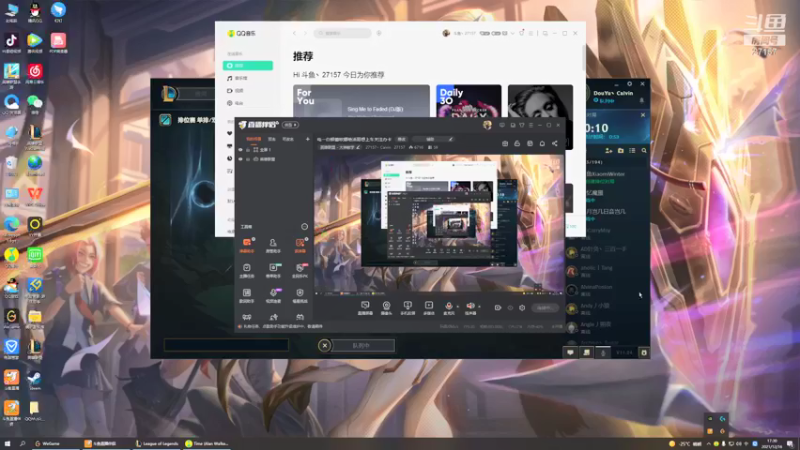Image resolution: width=800 pixels, height=450 pixels.
Task: Open the middle tool in second toolbox row
Action: (273, 270)
